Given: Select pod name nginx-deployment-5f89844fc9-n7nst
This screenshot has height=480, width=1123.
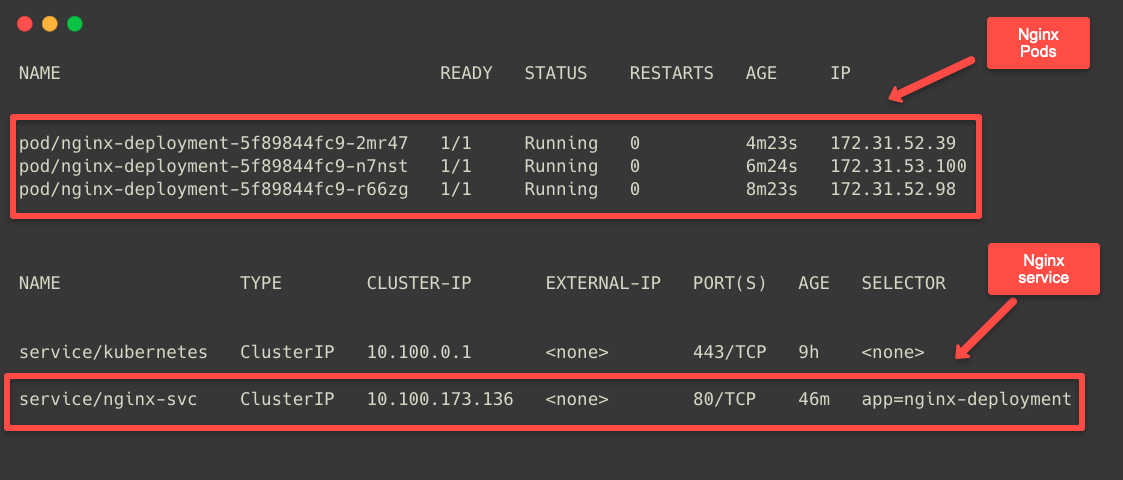Looking at the screenshot, I should click(213, 166).
